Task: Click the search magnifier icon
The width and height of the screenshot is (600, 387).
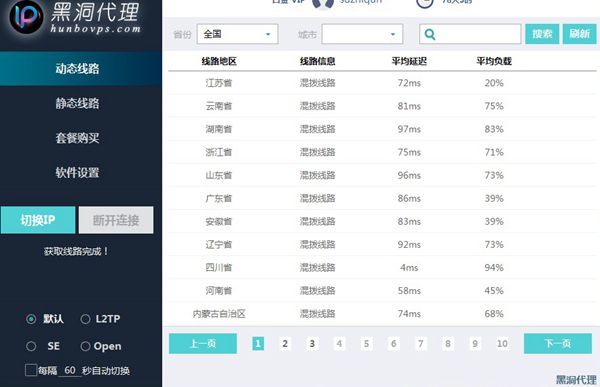Action: (430, 34)
